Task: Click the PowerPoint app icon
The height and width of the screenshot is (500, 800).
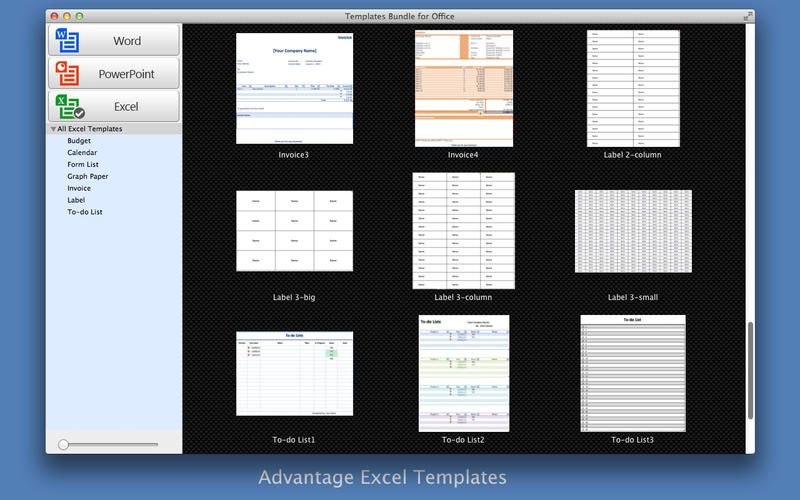Action: (x=68, y=74)
